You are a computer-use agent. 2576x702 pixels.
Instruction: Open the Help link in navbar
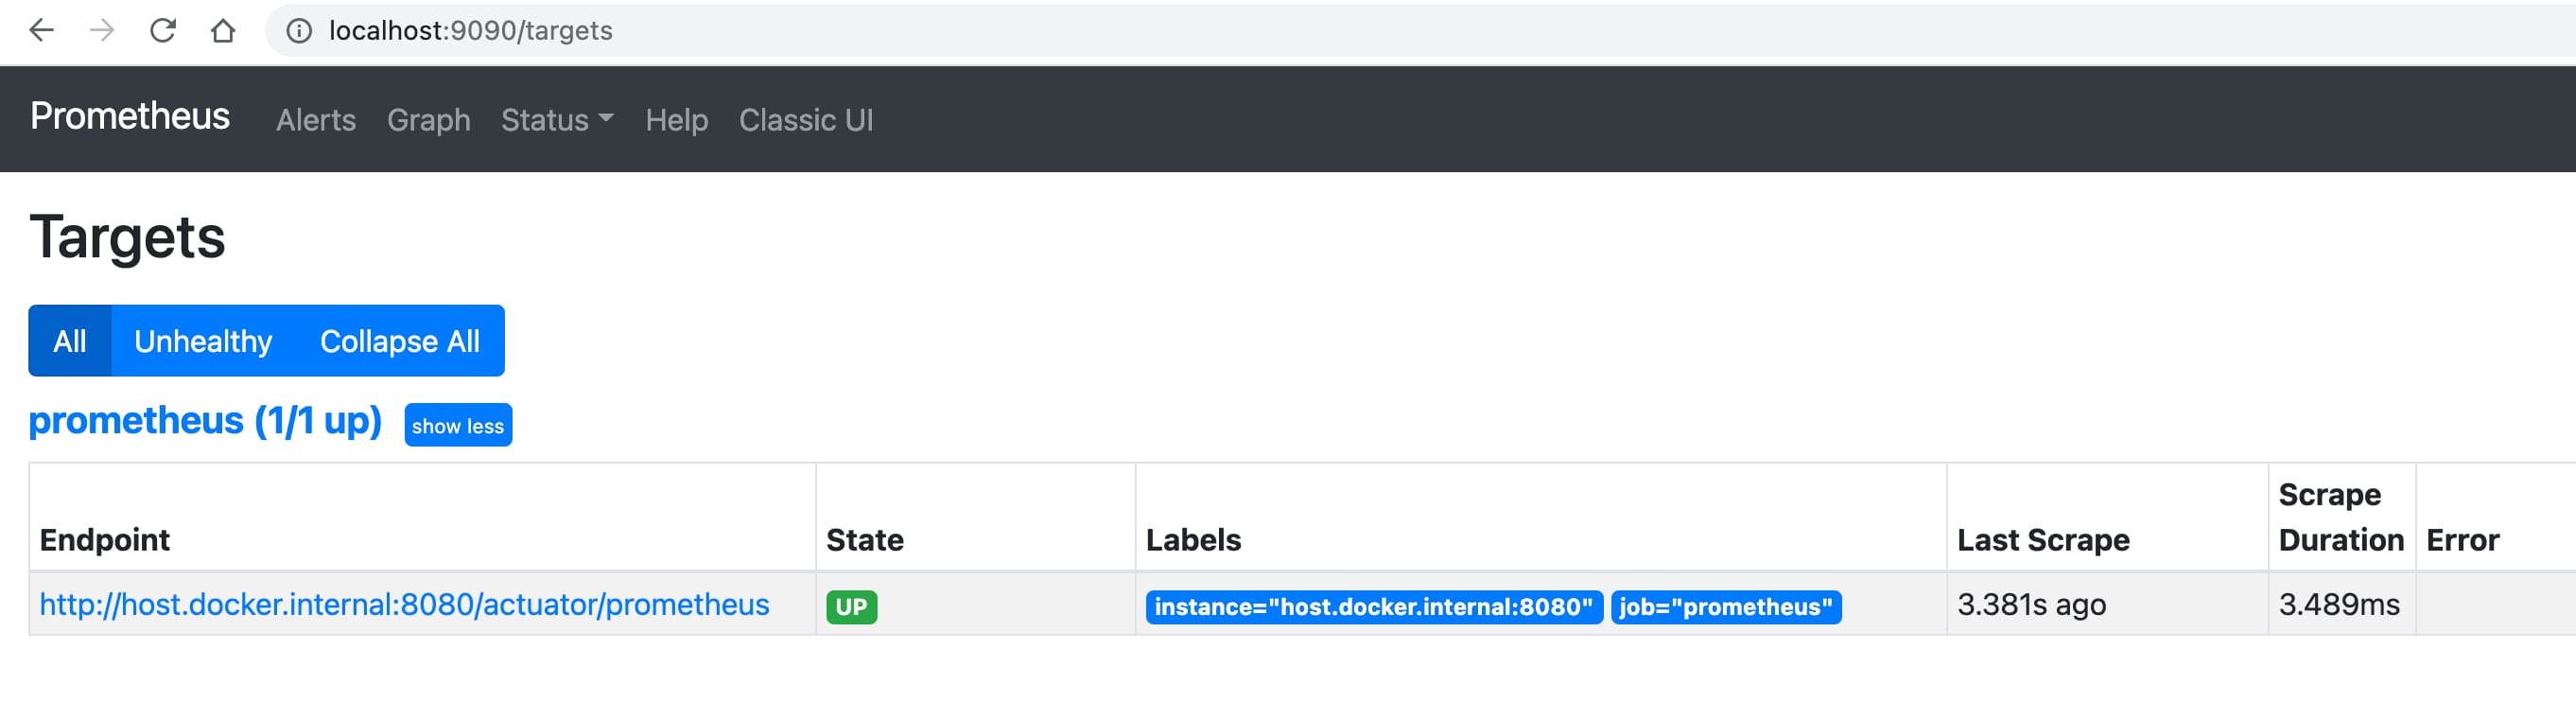676,120
